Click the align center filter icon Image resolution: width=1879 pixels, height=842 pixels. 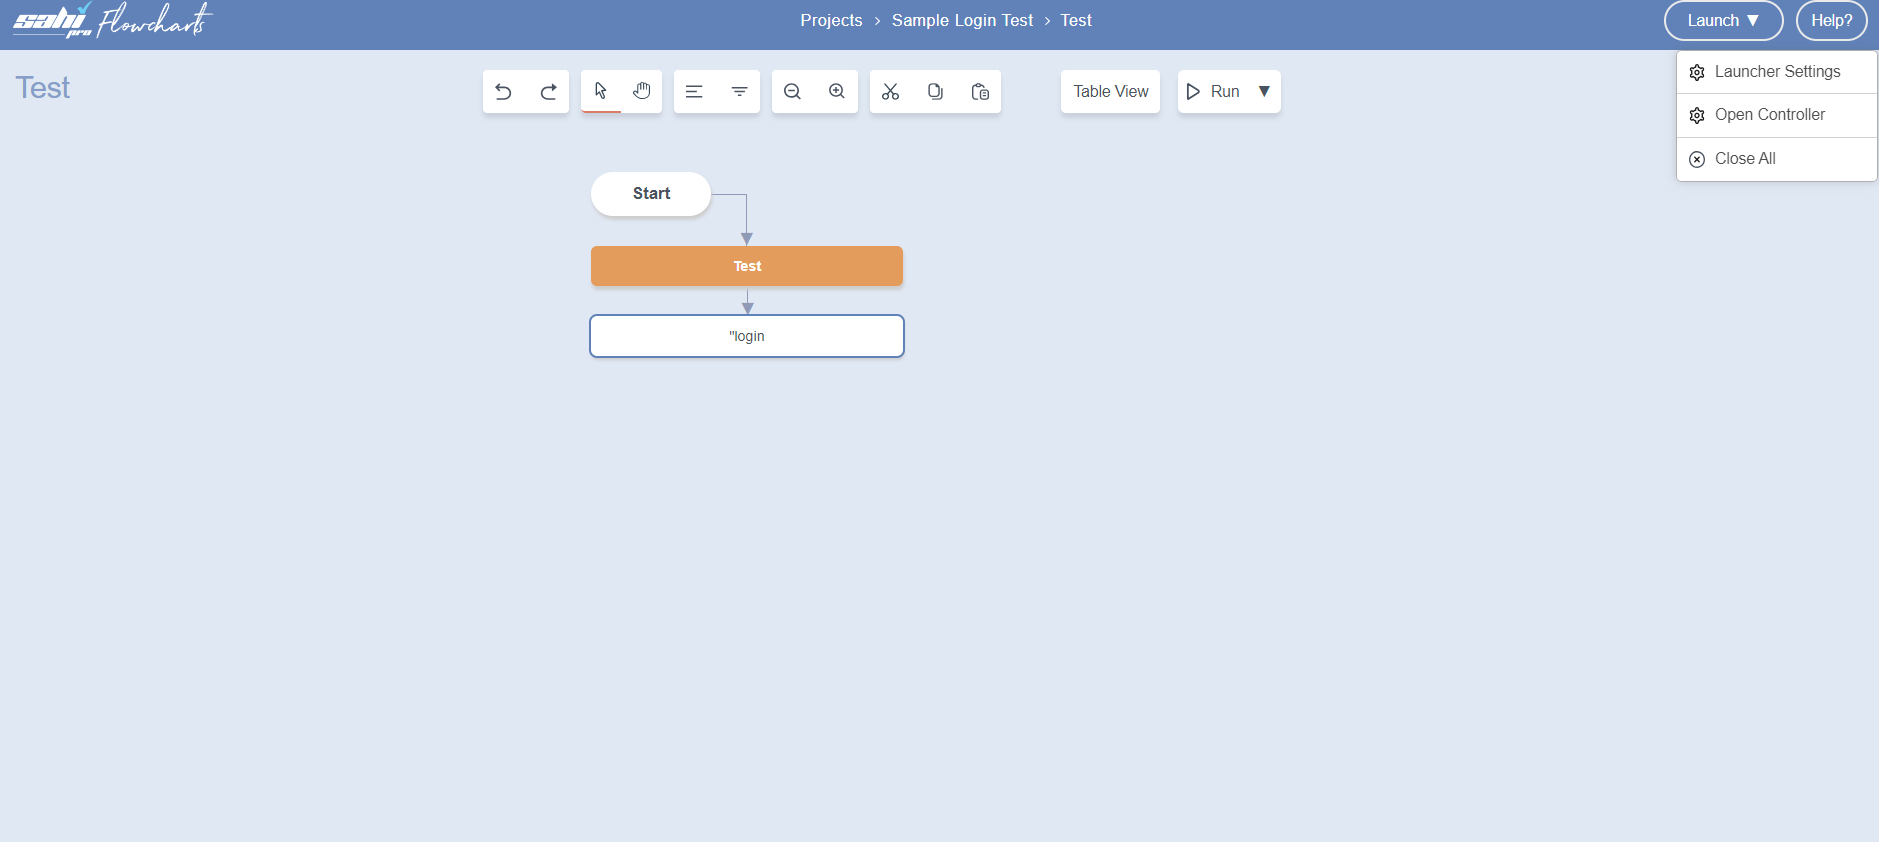(x=739, y=92)
